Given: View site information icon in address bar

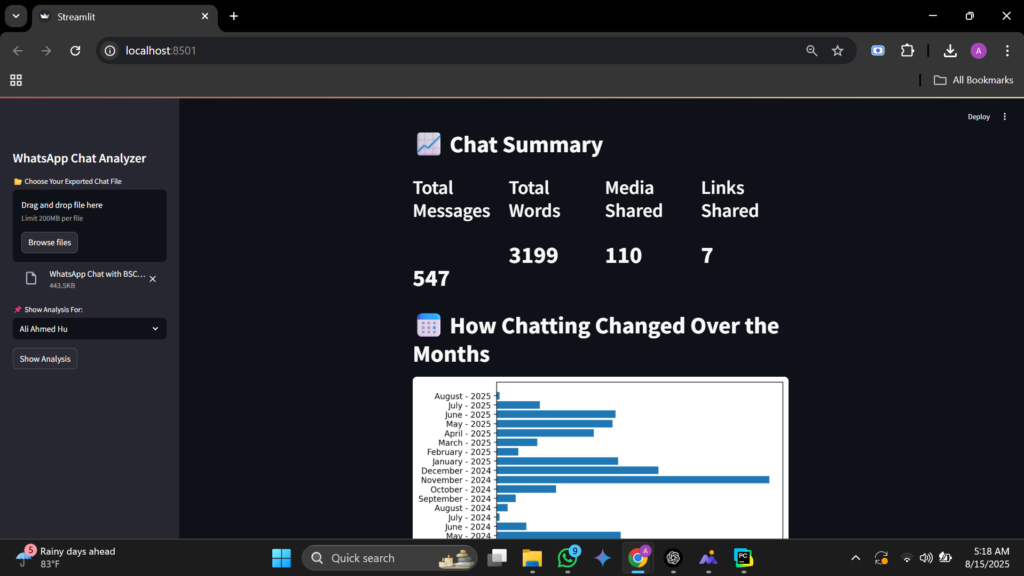Looking at the screenshot, I should (110, 50).
